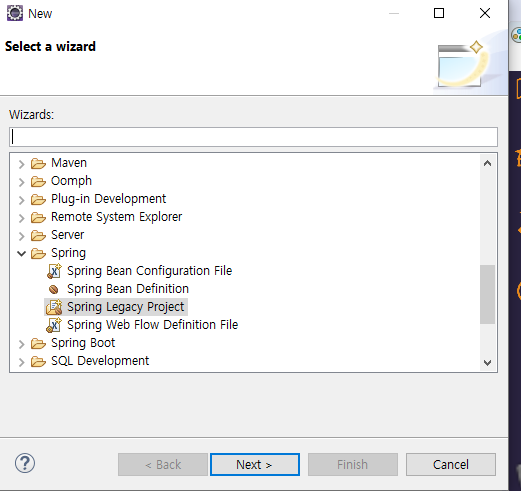Screen dimensions: 521x491
Task: Expand the SQL Development category
Action: coord(22,362)
